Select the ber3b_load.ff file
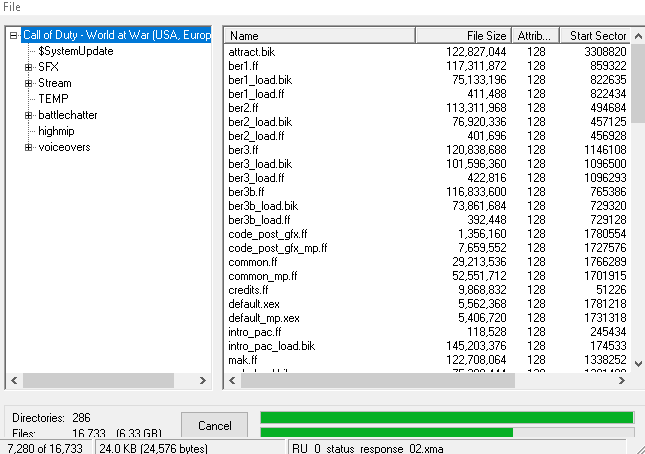Screen dimensions: 645x454 pos(259,220)
